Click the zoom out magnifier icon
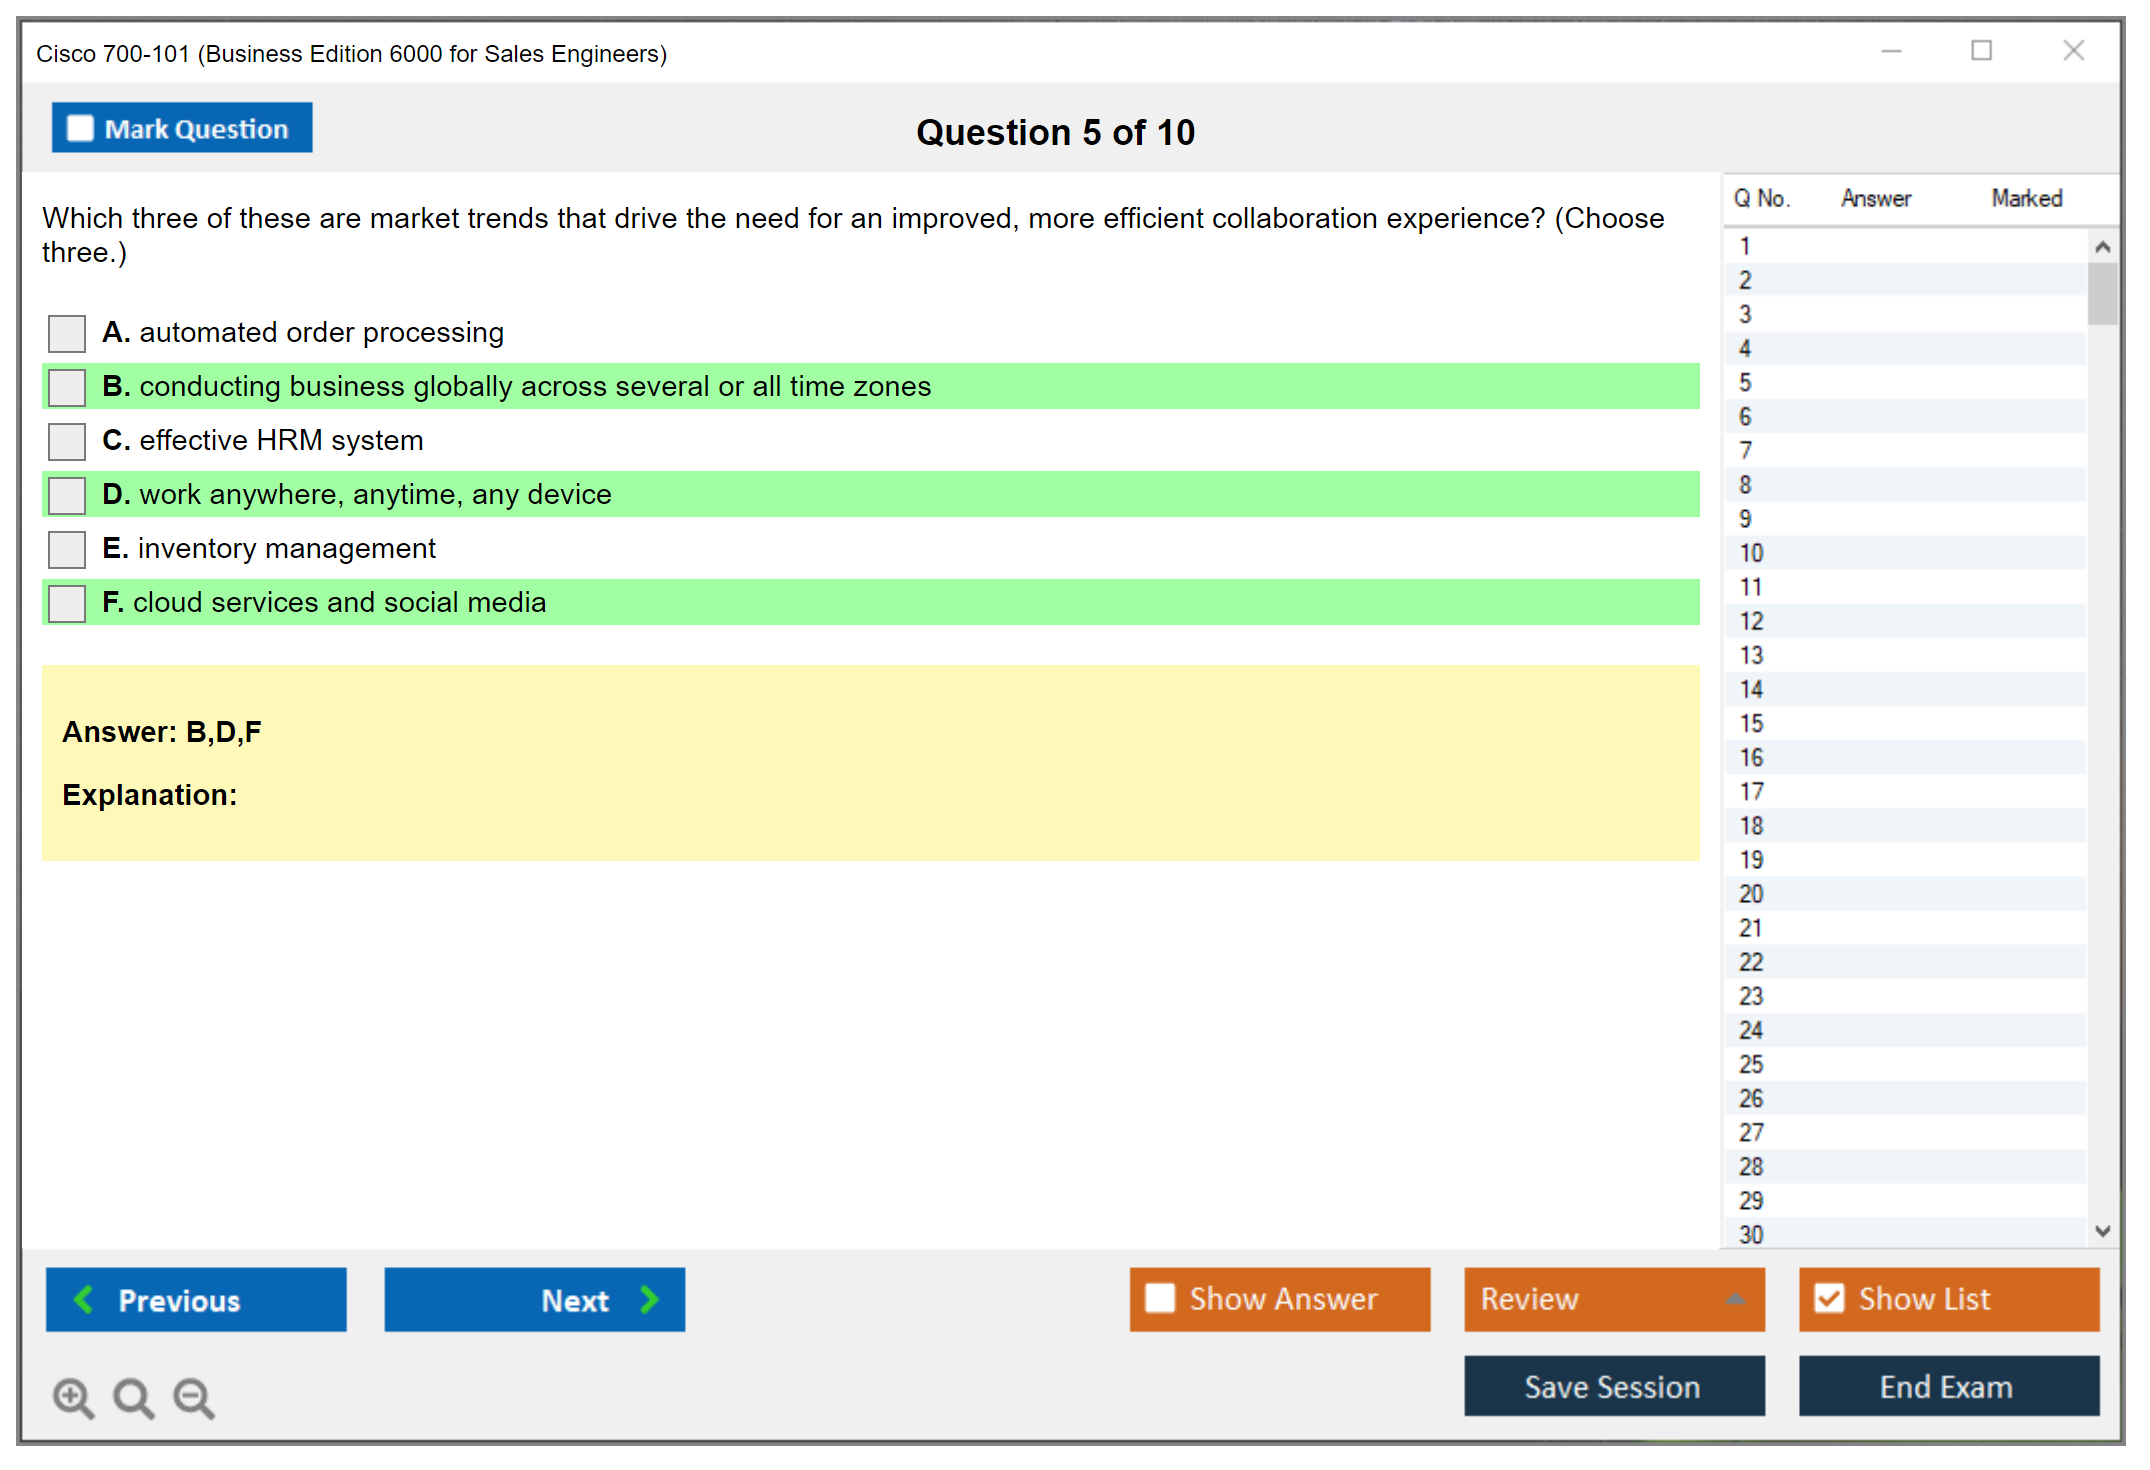Screen dimensions: 2150x1470 tap(193, 1397)
